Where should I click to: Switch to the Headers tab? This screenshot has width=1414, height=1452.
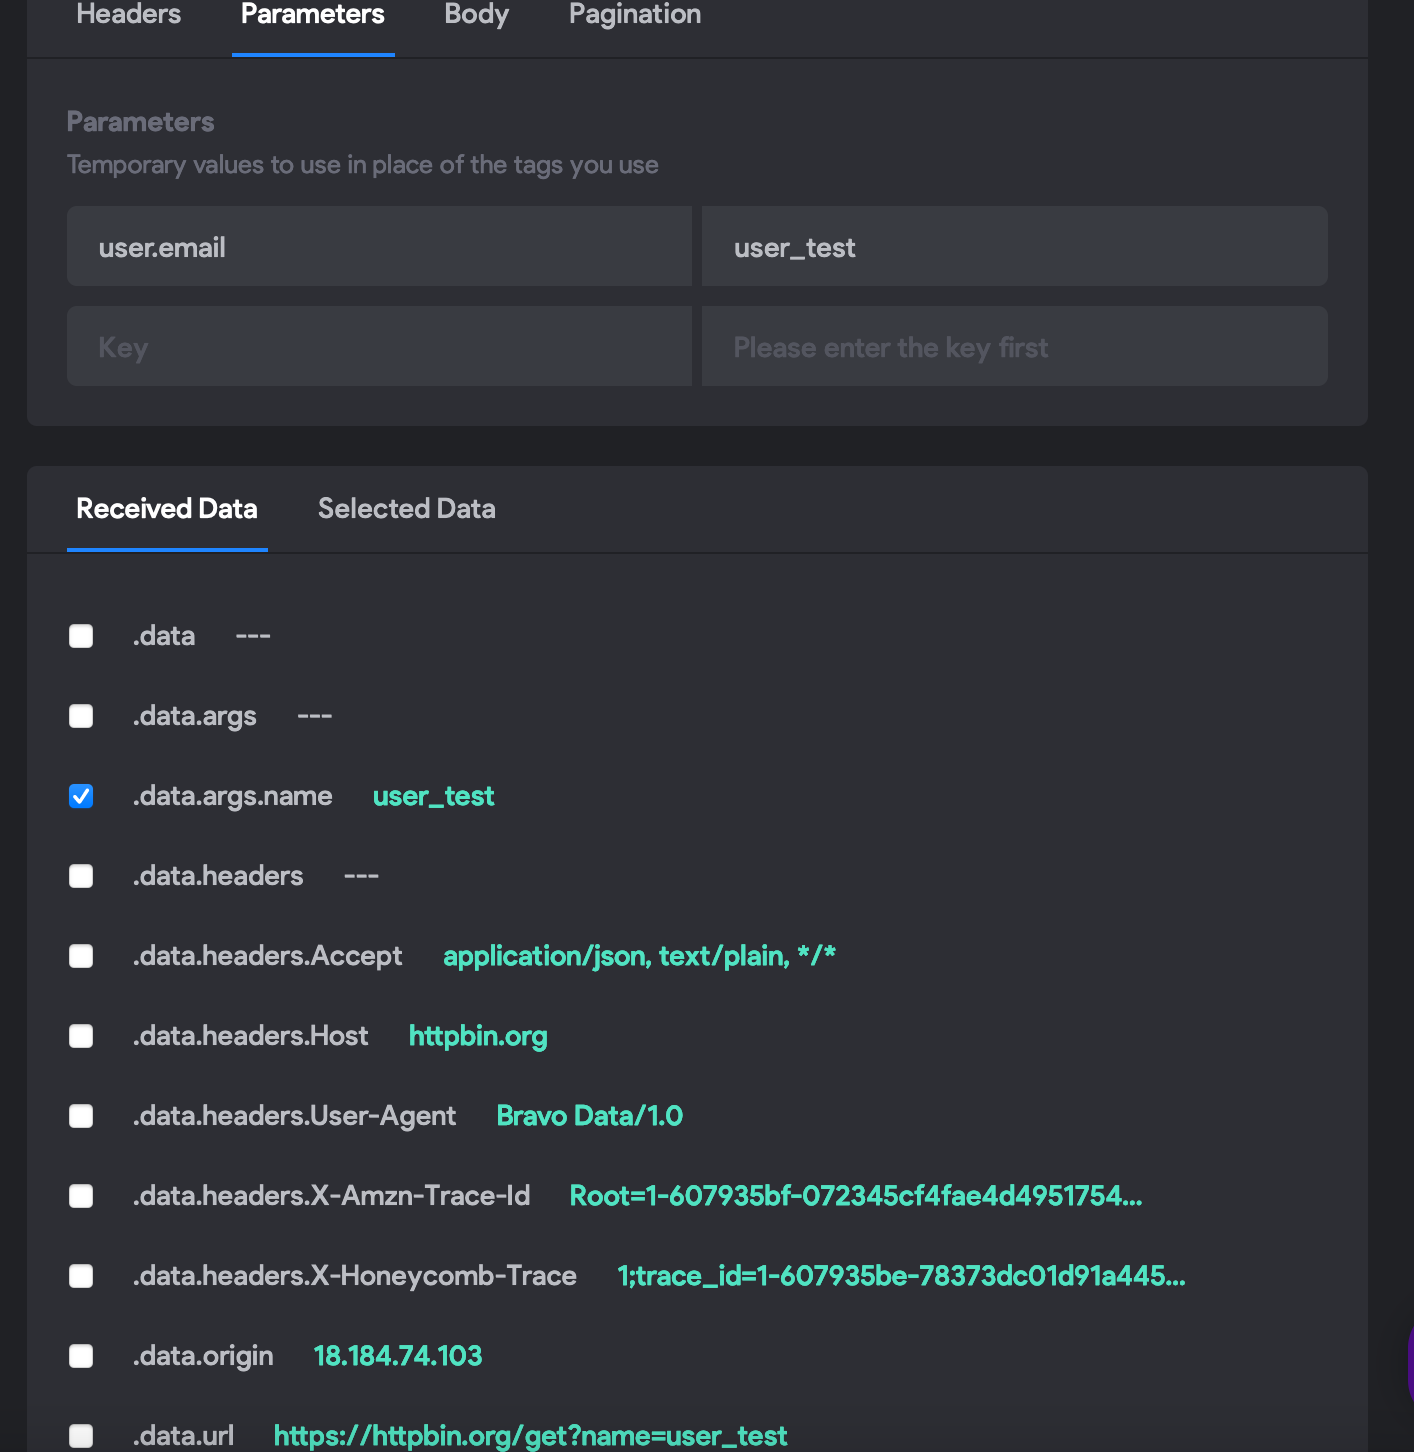[129, 15]
